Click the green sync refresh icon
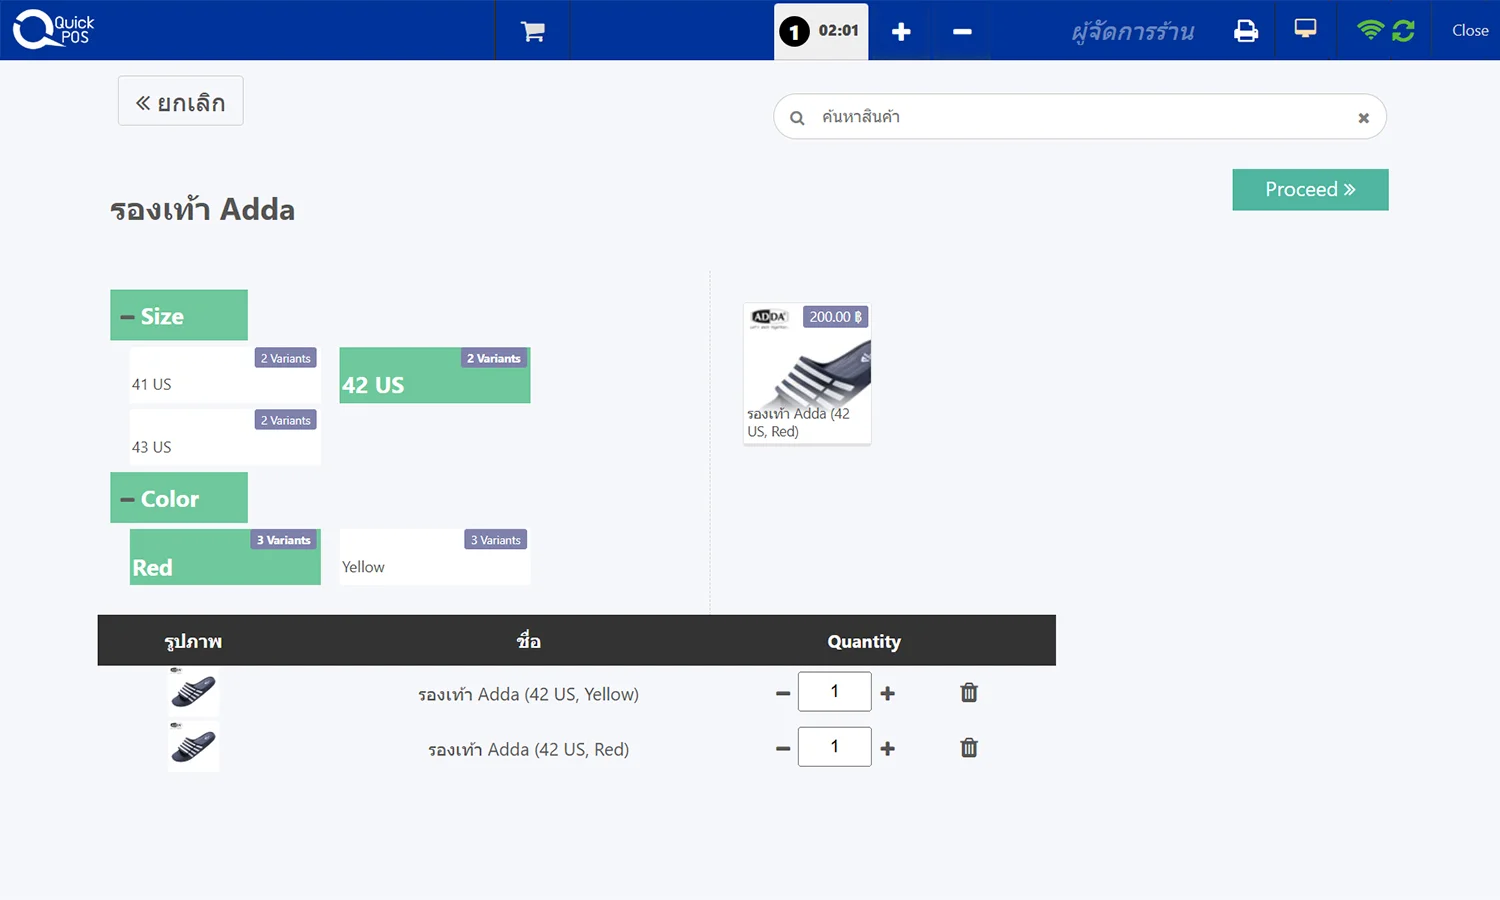1500x900 pixels. coord(1403,31)
